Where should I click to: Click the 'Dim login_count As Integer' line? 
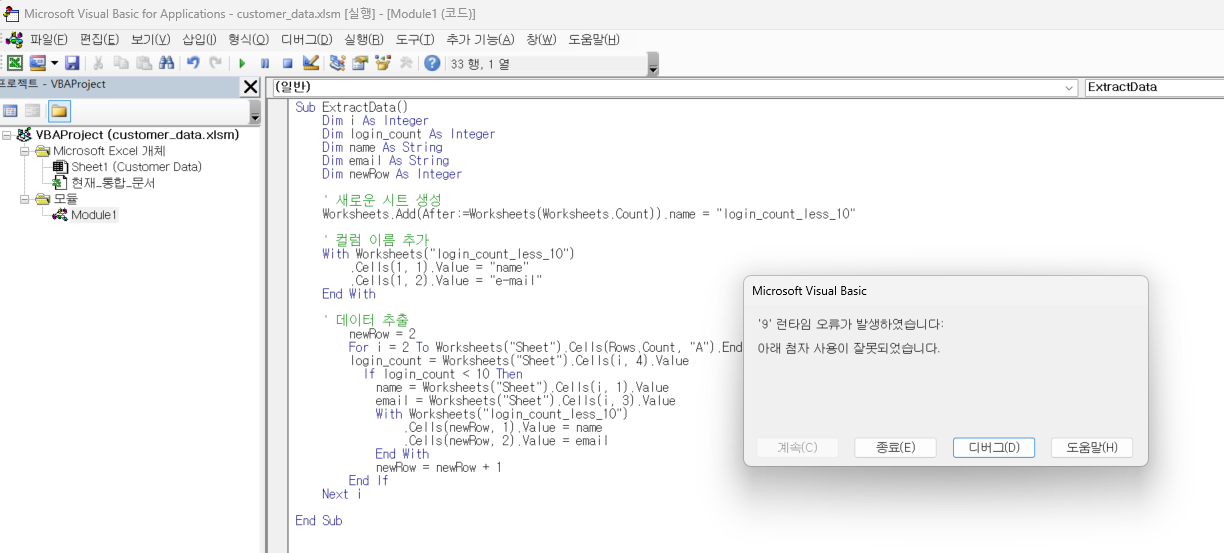[x=408, y=134]
